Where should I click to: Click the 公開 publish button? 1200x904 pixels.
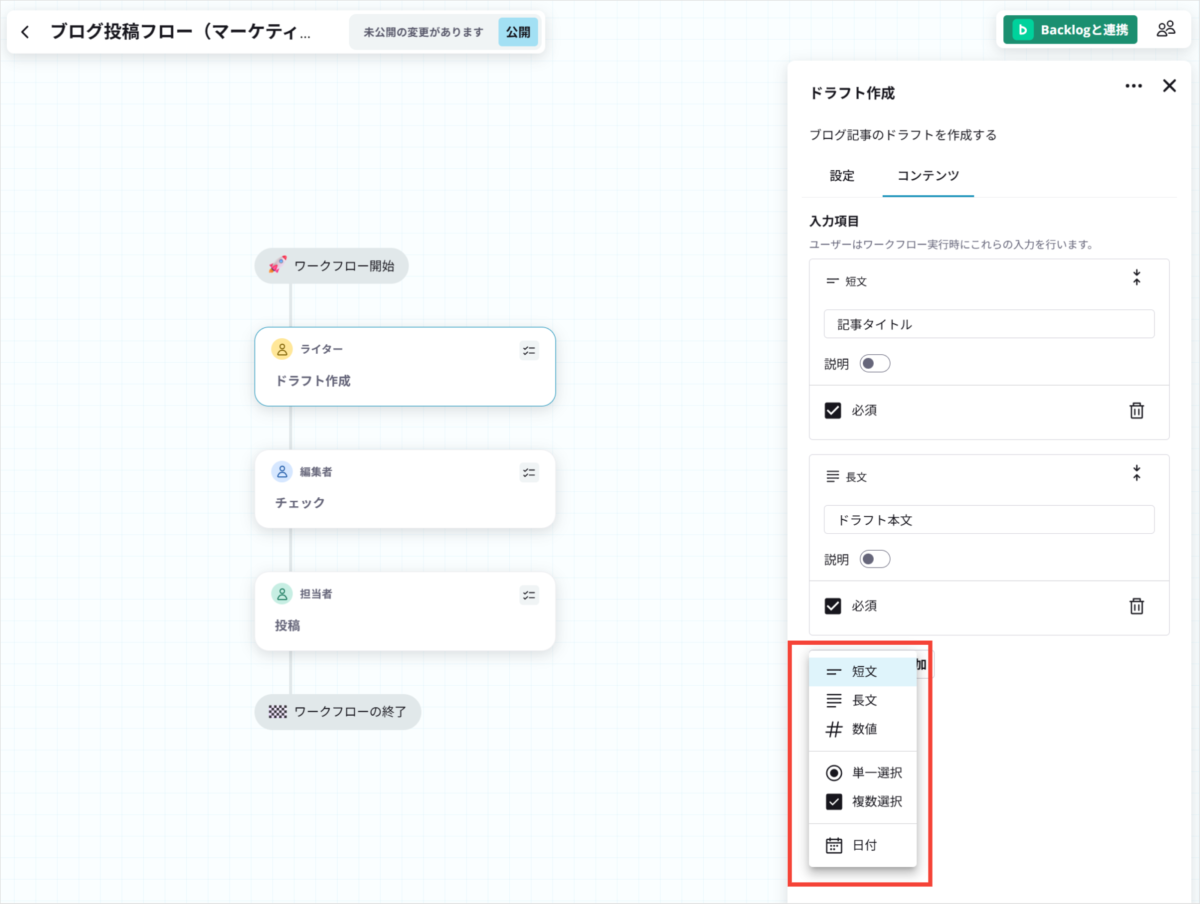click(x=518, y=32)
